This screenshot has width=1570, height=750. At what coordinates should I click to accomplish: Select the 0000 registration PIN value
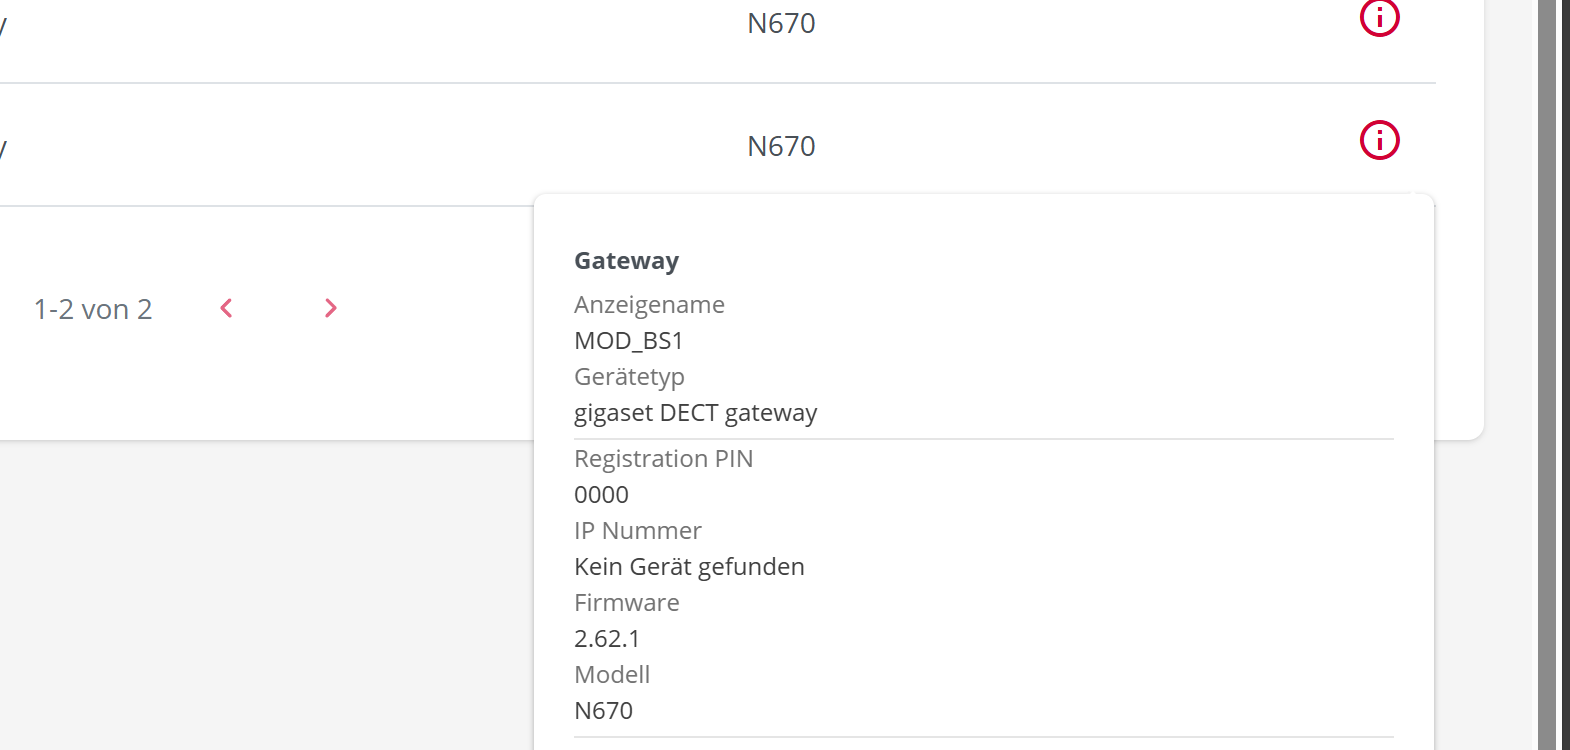[601, 495]
